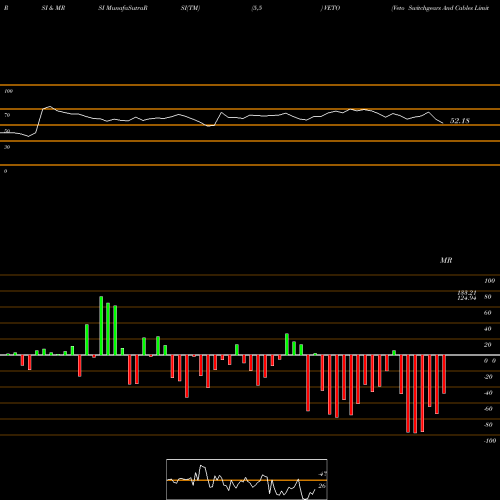Click the value 26 in the mini chart
The image size is (500, 500).
pos(322,486)
